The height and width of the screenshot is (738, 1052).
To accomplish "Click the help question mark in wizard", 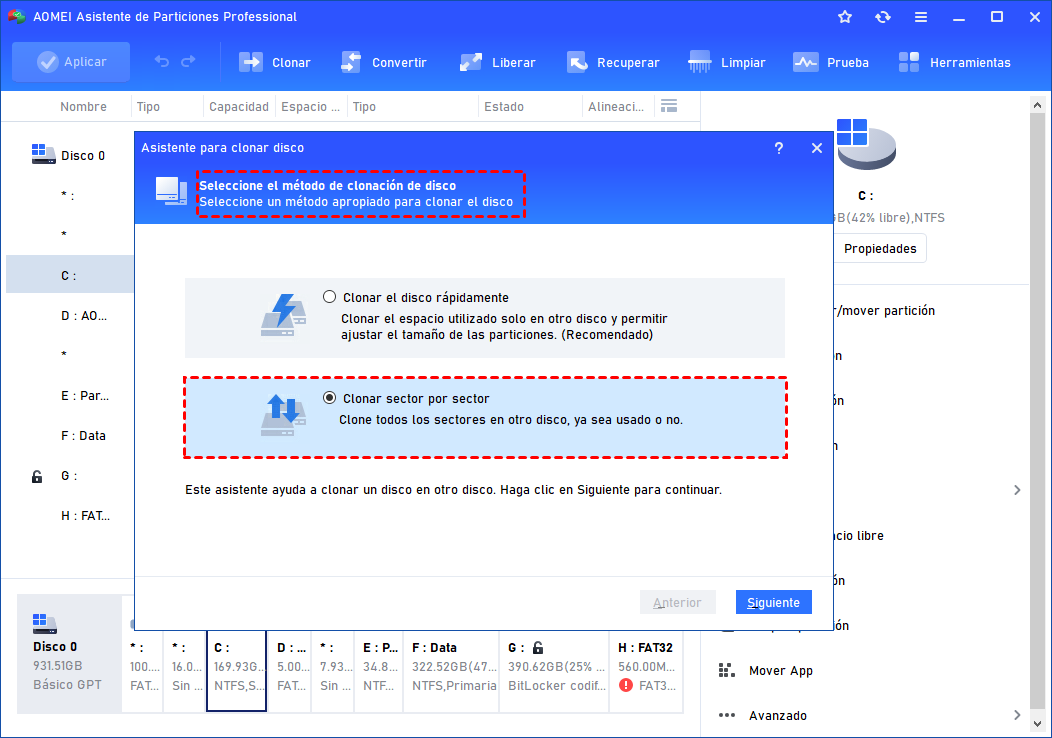I will coord(778,148).
